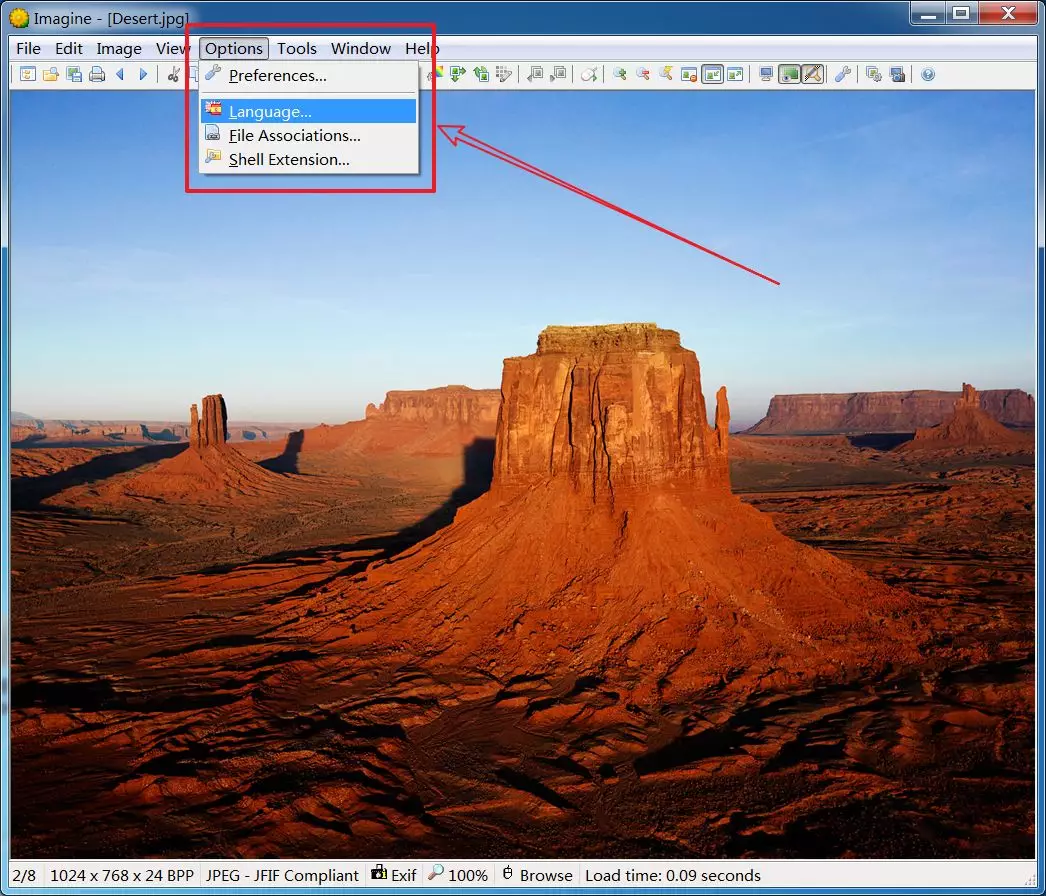
Task: Print the image using the printer icon
Action: click(x=97, y=74)
